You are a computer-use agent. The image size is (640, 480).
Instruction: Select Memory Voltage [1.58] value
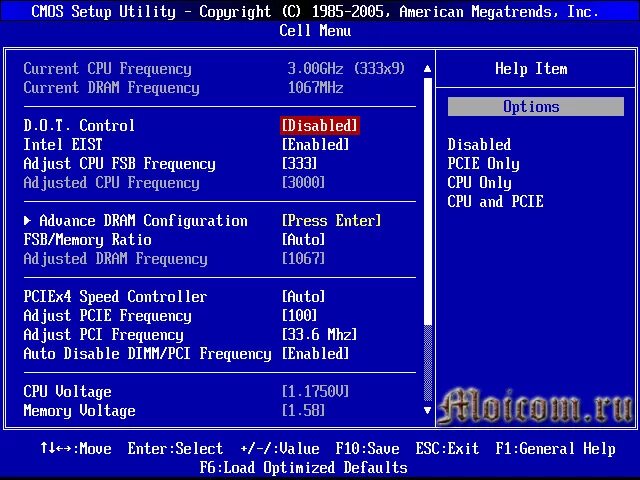click(303, 411)
